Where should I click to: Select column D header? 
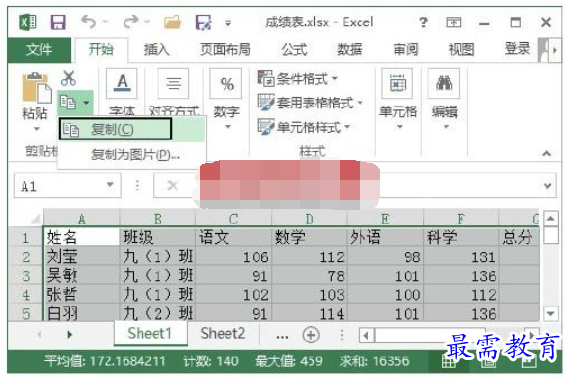click(x=309, y=219)
